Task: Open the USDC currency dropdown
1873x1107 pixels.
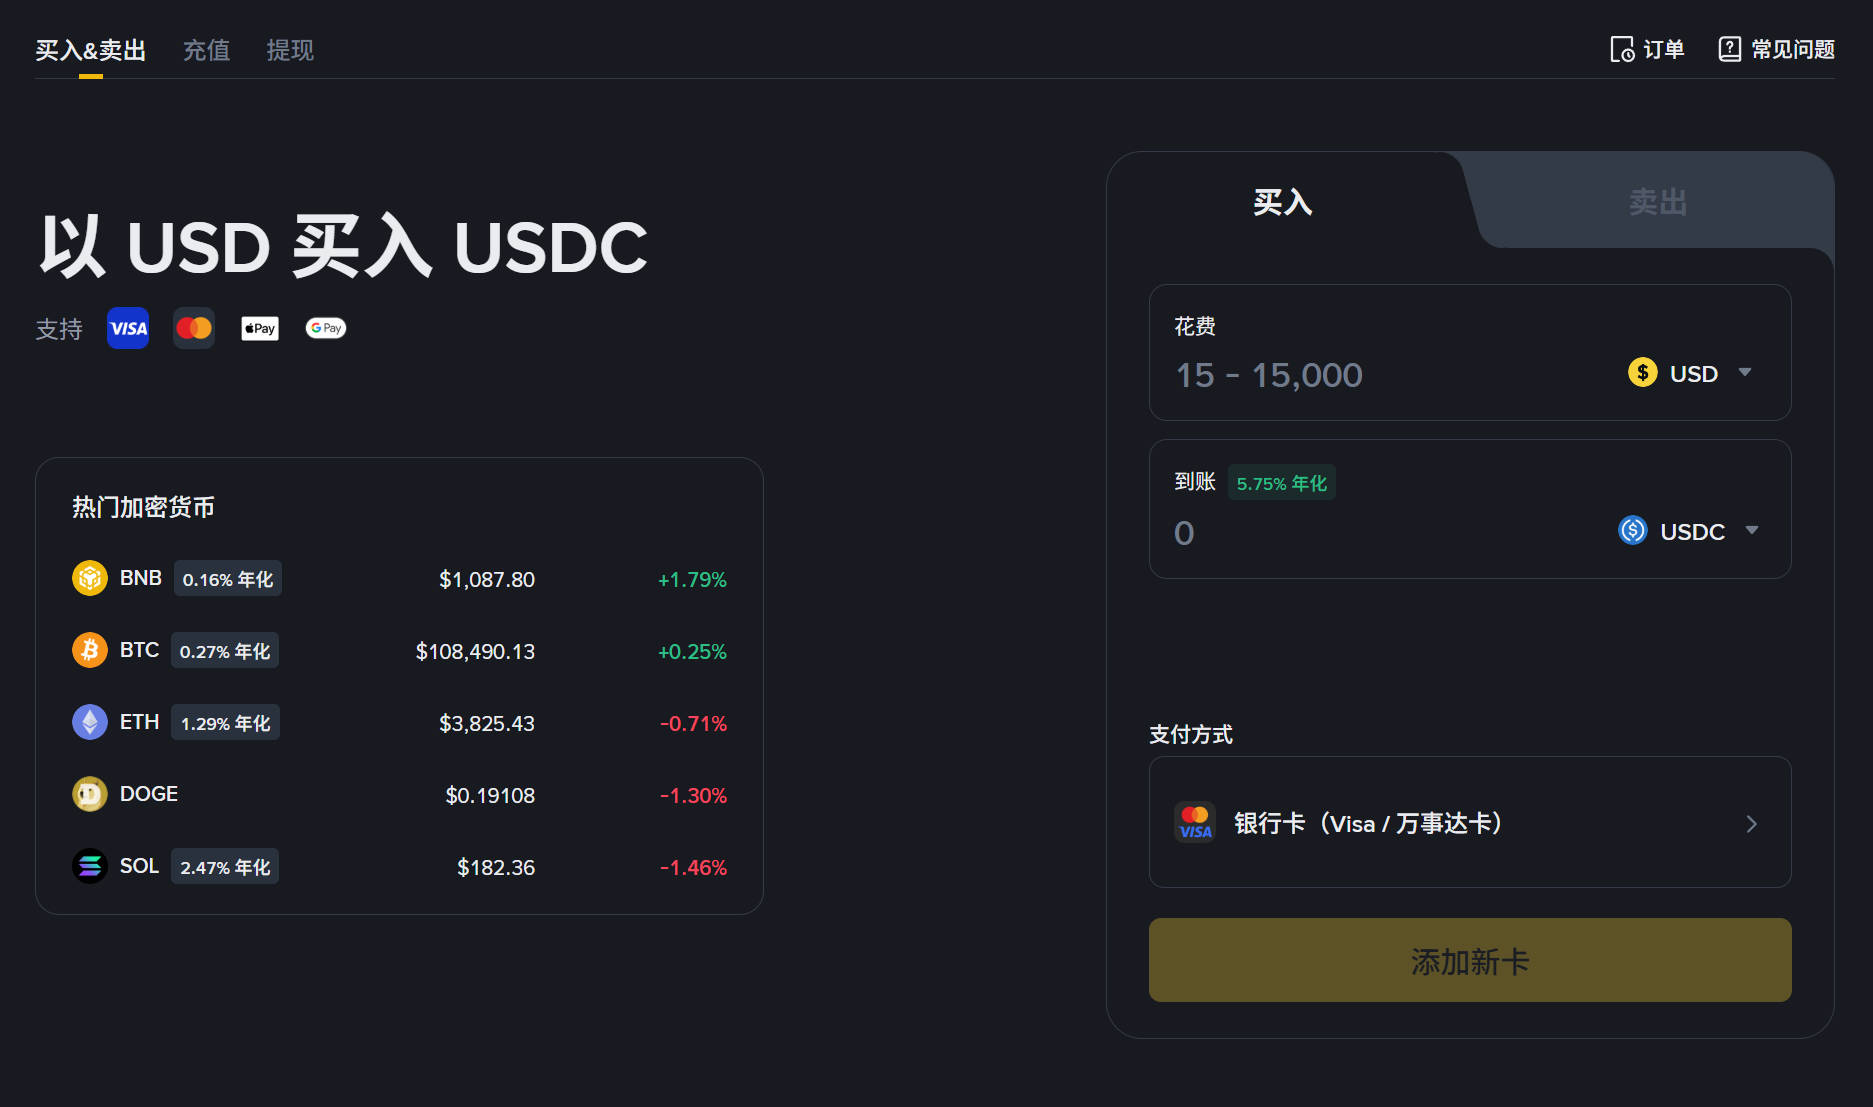Action: (1690, 531)
